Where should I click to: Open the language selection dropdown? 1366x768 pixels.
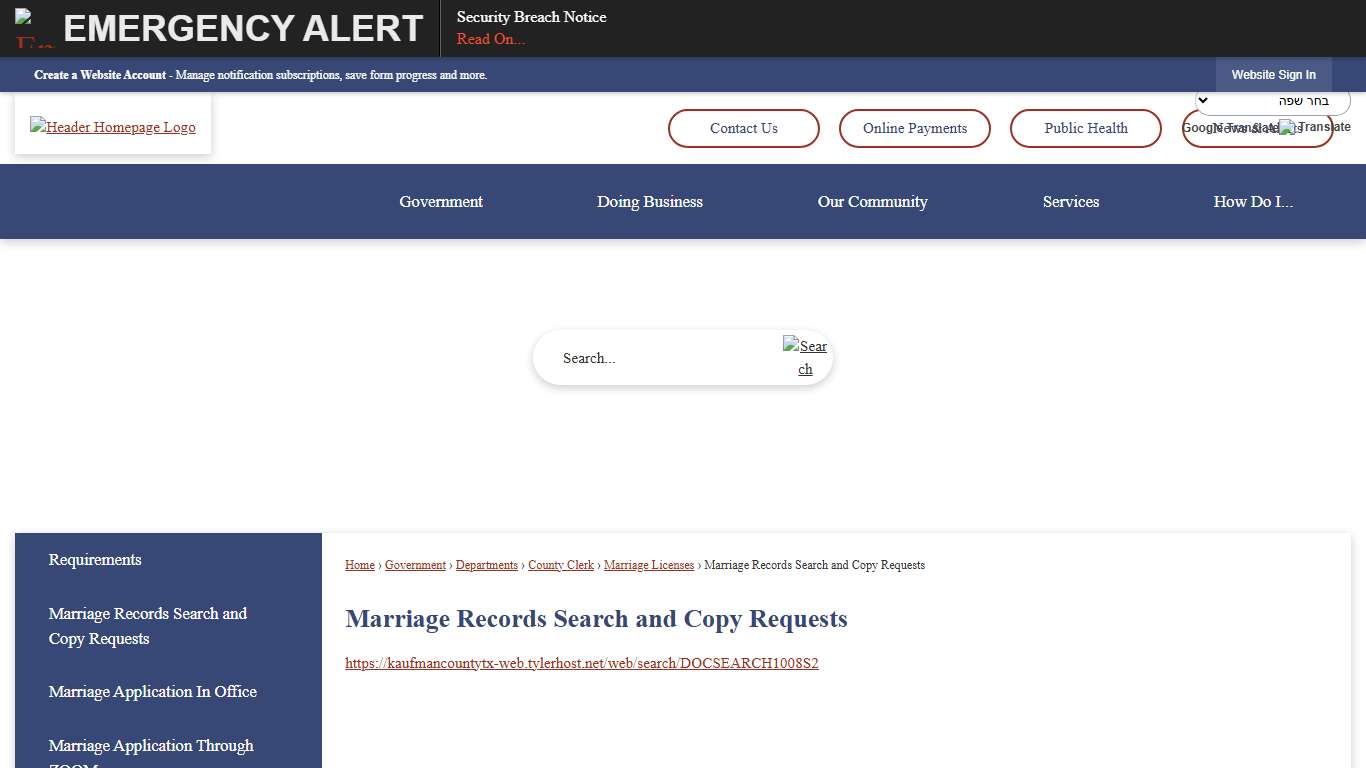(x=1271, y=100)
